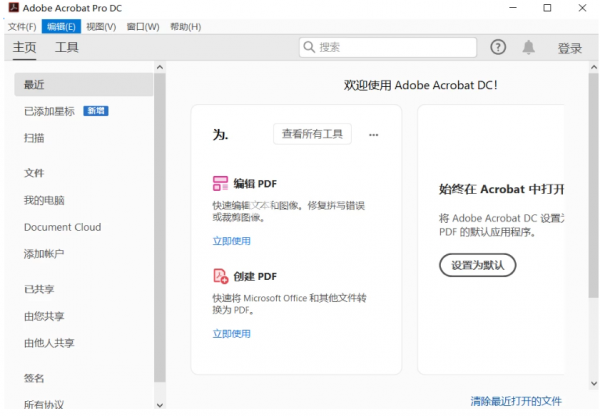Viewport: 600px width, 416px height.
Task: Click the sidebar vertical scrollbar thumb
Action: (x=160, y=228)
